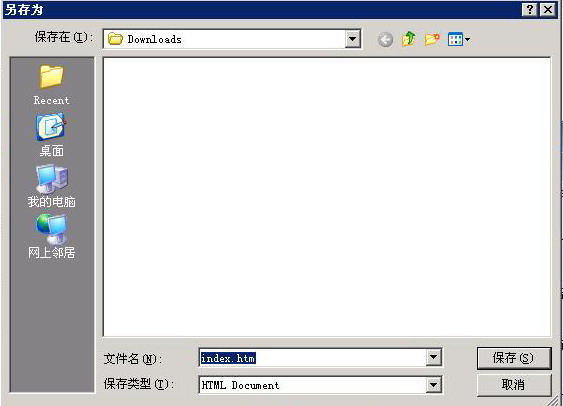Select the 我的电脑 sidebar shortcut
This screenshot has height=406, width=563.
(51, 186)
